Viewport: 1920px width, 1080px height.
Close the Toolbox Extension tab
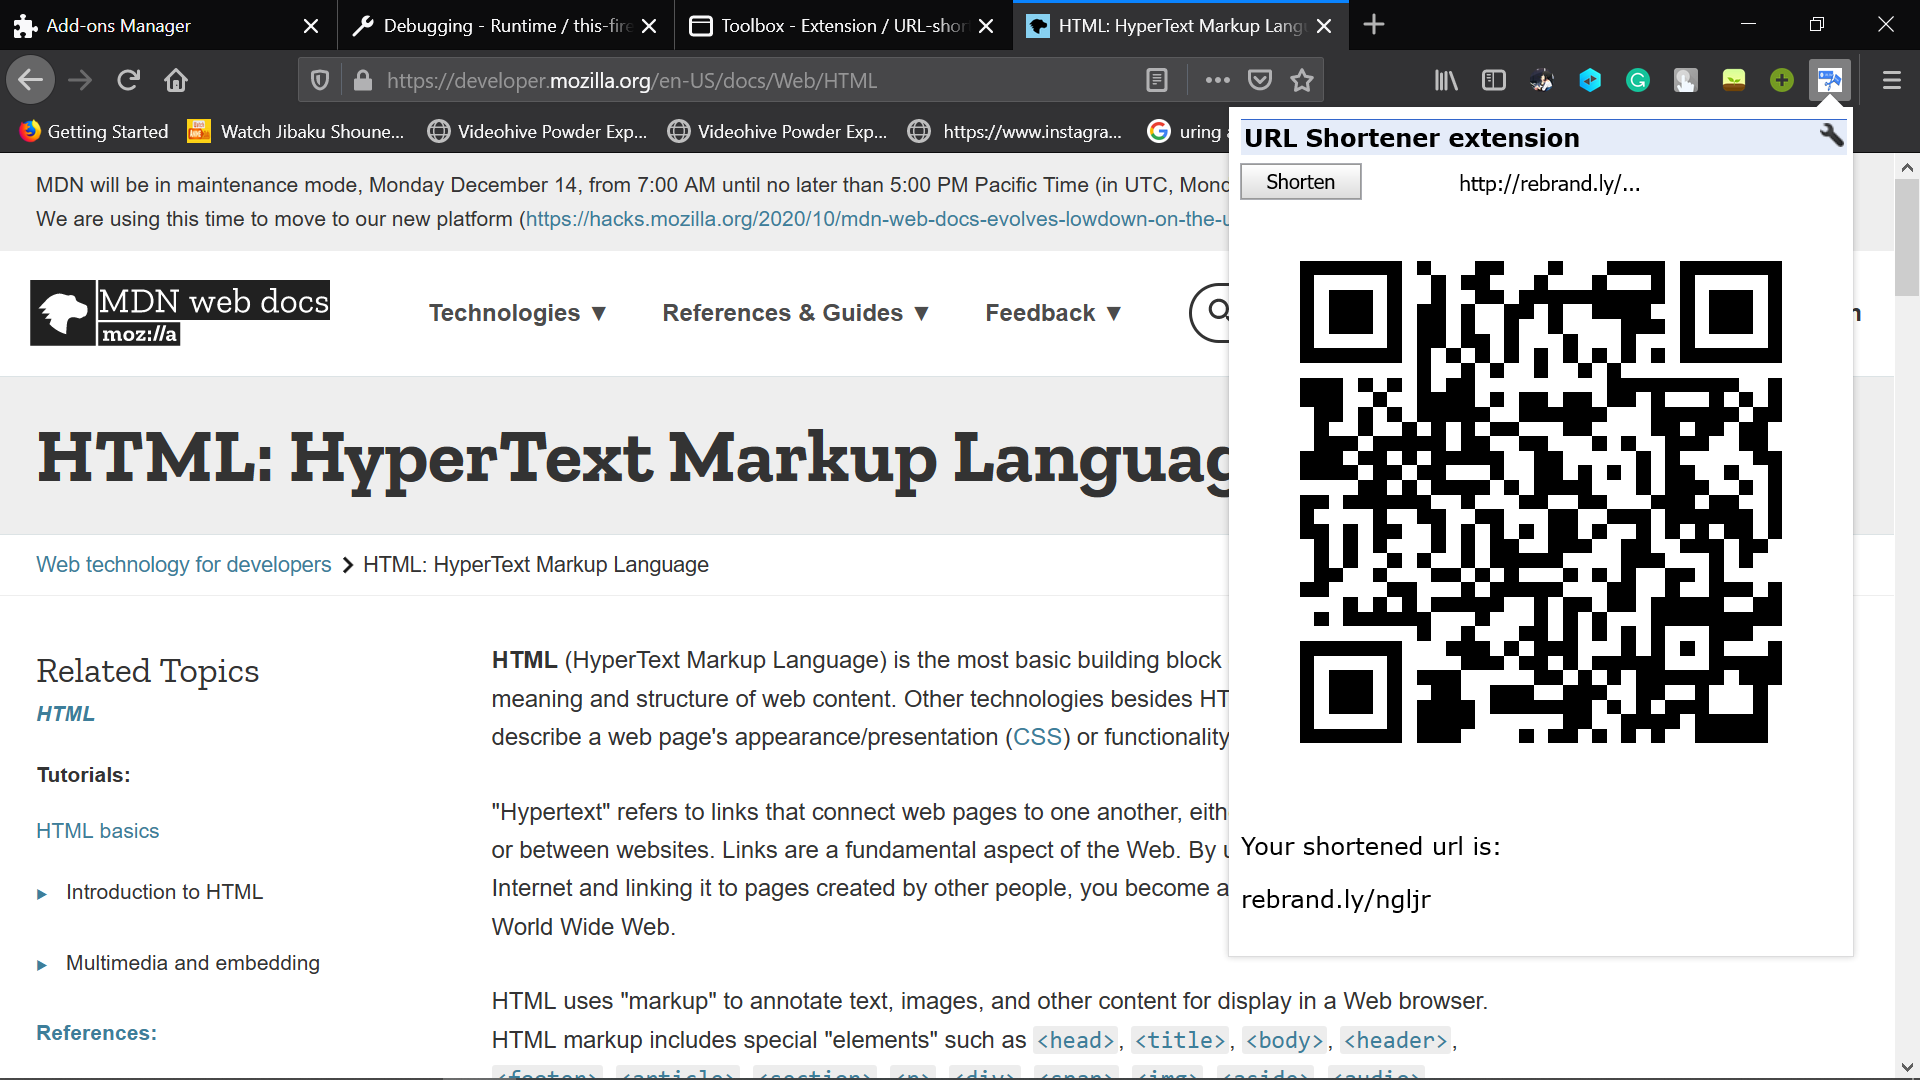(986, 26)
